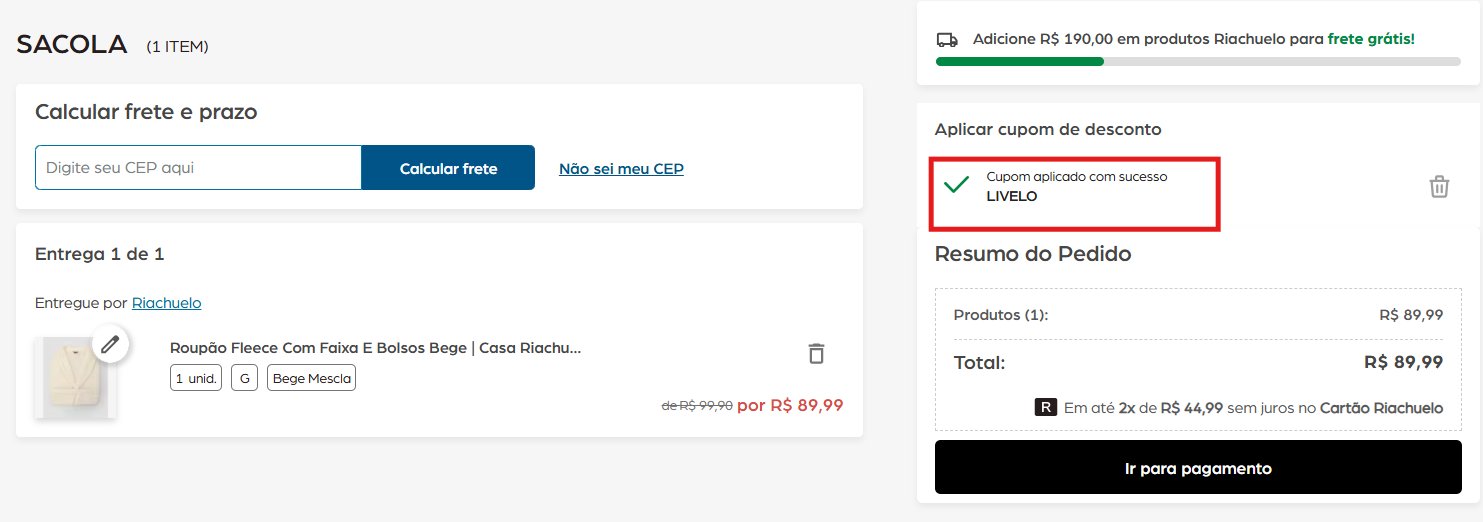Click the Roupão Fleece product title
Viewport: 1483px width, 522px height.
click(376, 348)
